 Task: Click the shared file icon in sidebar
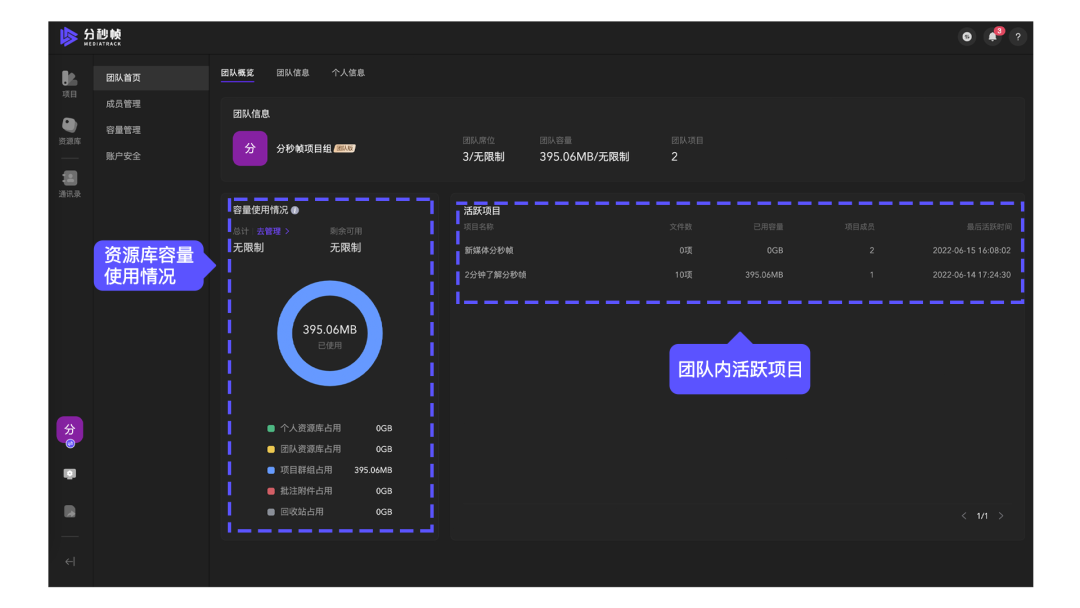(x=70, y=512)
